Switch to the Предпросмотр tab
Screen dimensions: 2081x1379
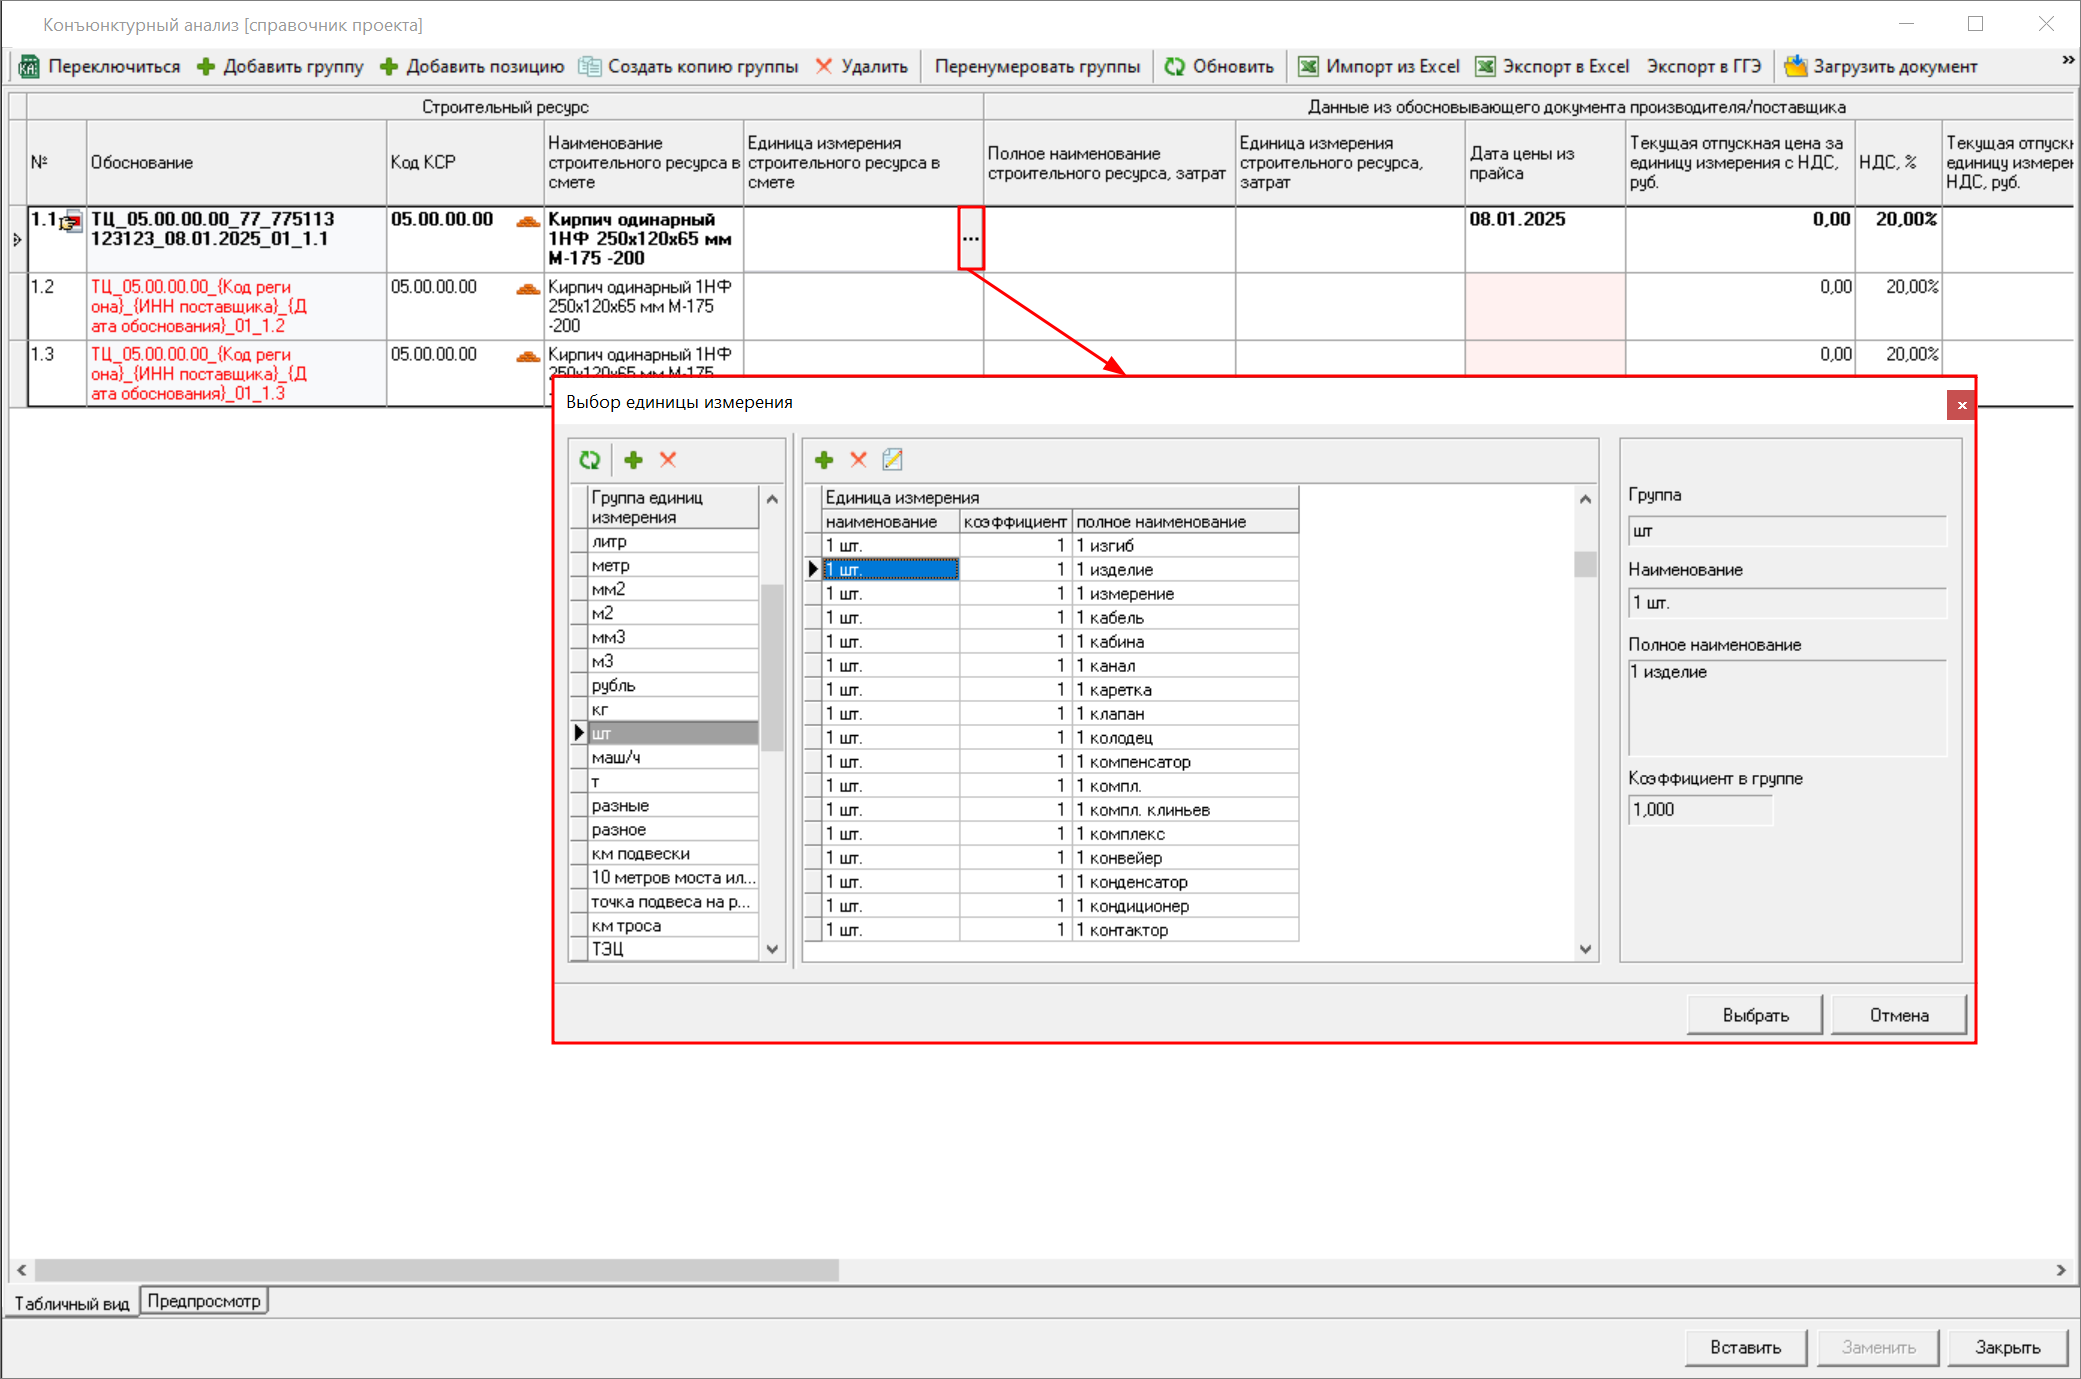click(x=204, y=1301)
